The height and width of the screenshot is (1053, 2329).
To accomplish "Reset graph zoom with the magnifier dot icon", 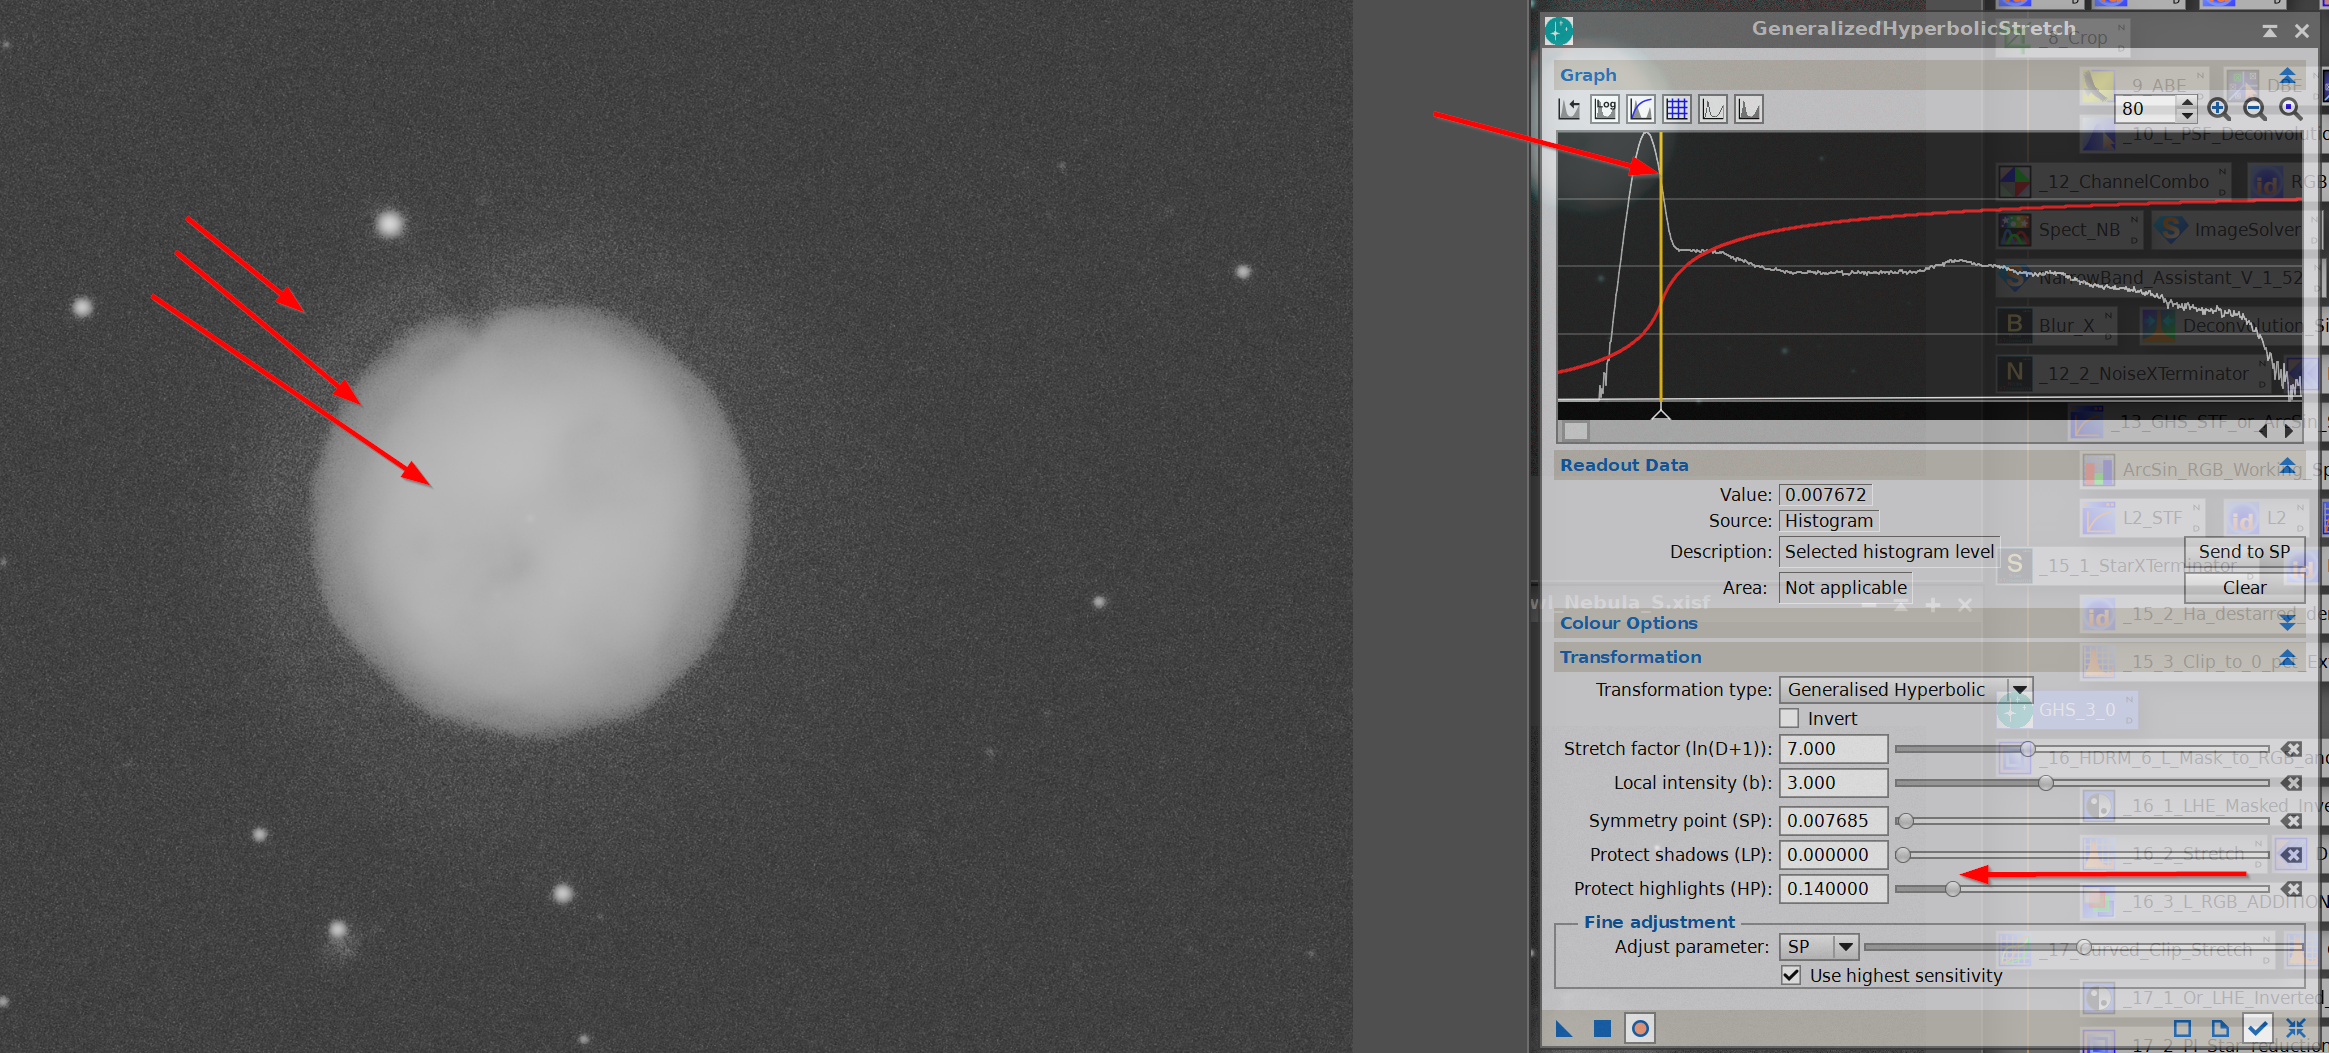I will tap(2290, 109).
